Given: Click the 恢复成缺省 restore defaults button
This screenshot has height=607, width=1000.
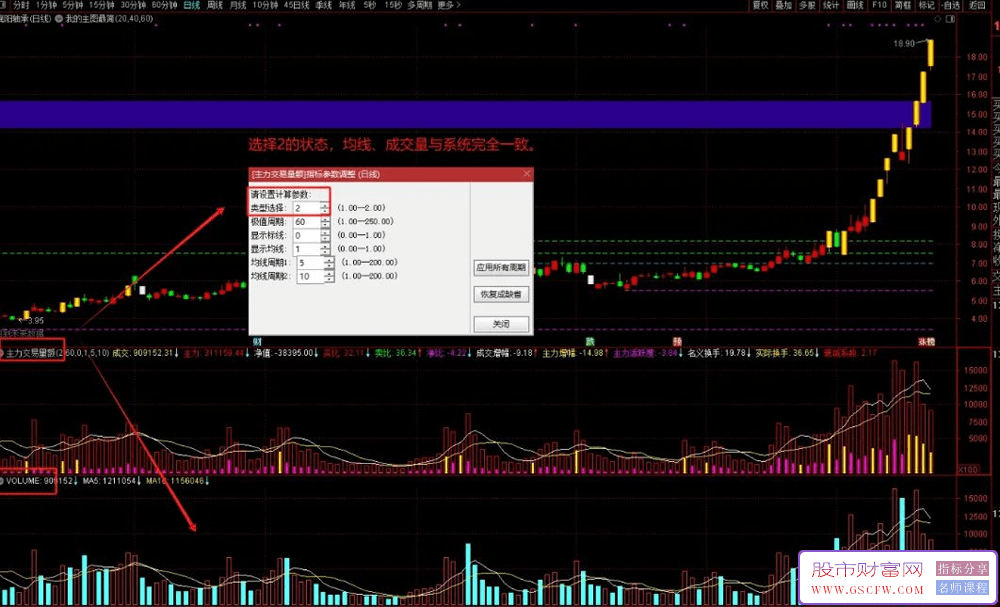Looking at the screenshot, I should [x=501, y=295].
